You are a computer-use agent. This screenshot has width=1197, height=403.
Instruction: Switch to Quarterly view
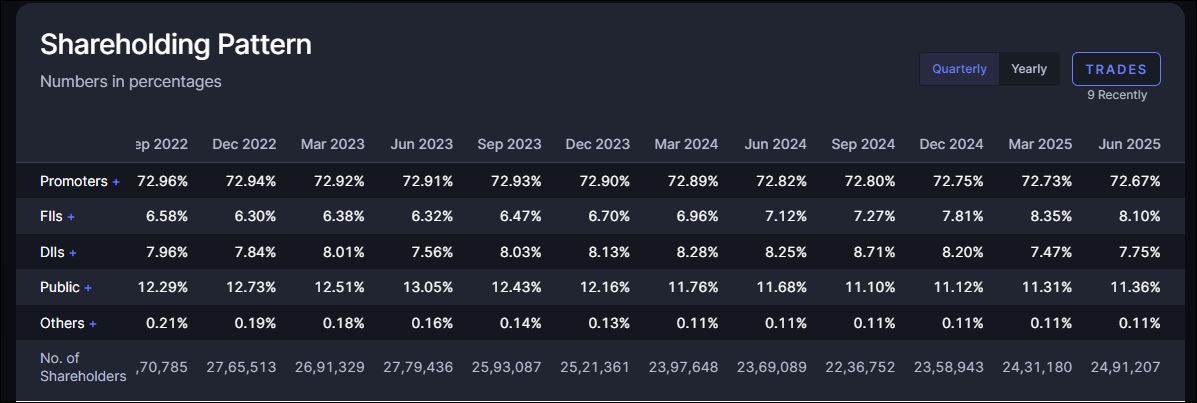[959, 69]
